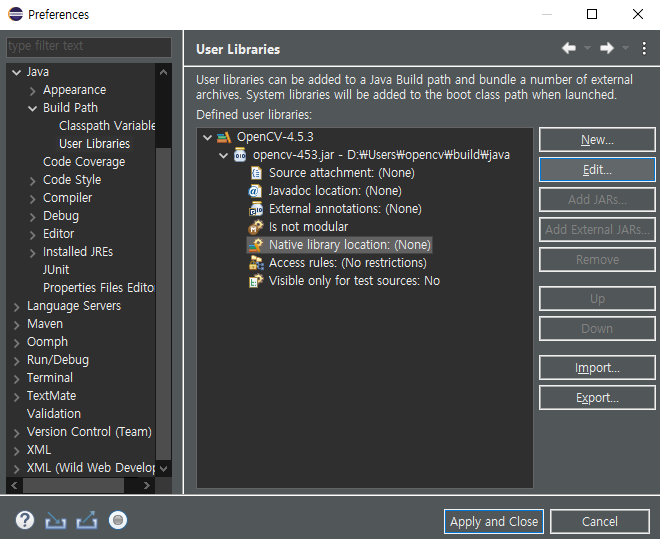This screenshot has height=539, width=660.
Task: Click the Help question mark icon
Action: point(25,520)
